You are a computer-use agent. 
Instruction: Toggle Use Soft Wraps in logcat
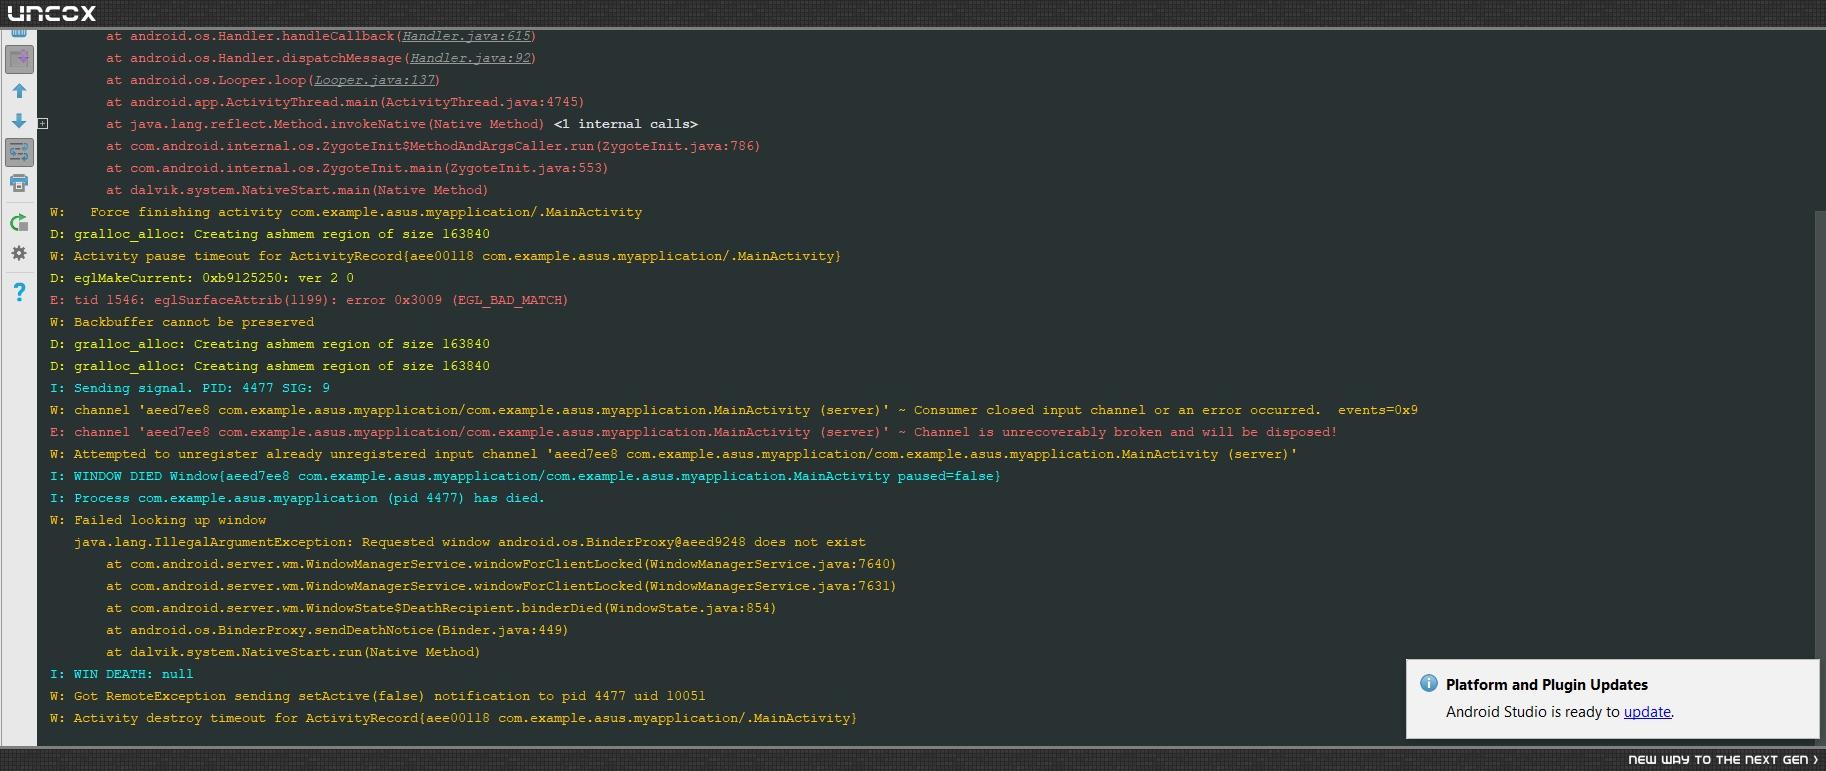(x=19, y=152)
